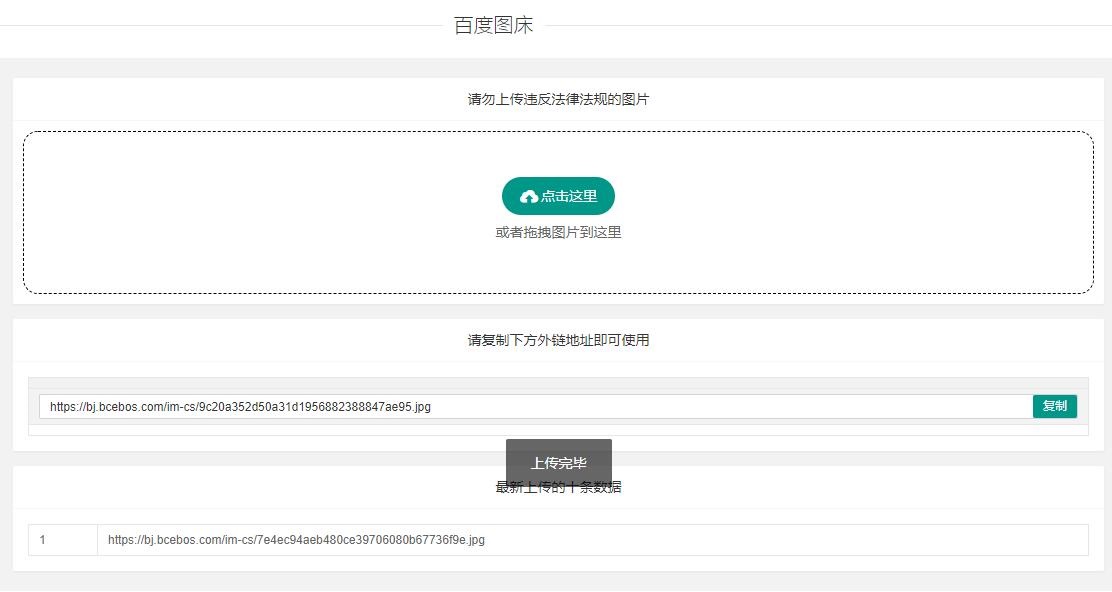
Task: Click the URL ending 7e4ec94aeb480ce39706080b67736f9e.jpg
Action: tap(296, 540)
